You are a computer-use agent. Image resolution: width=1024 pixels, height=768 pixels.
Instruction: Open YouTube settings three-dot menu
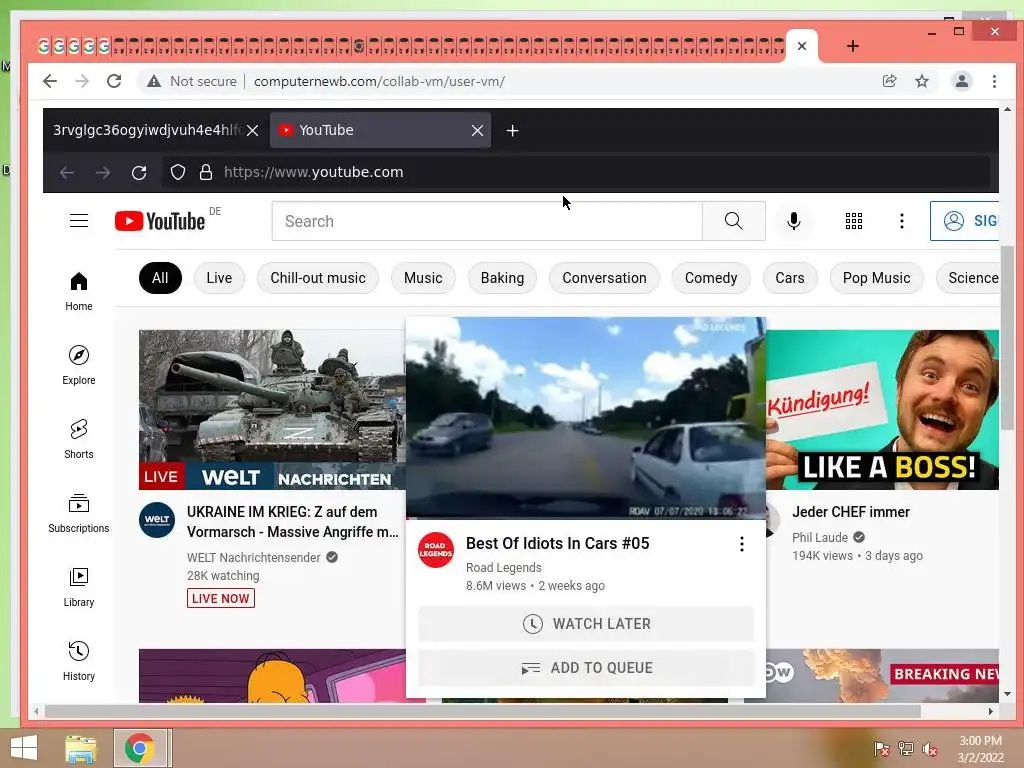[x=902, y=221]
